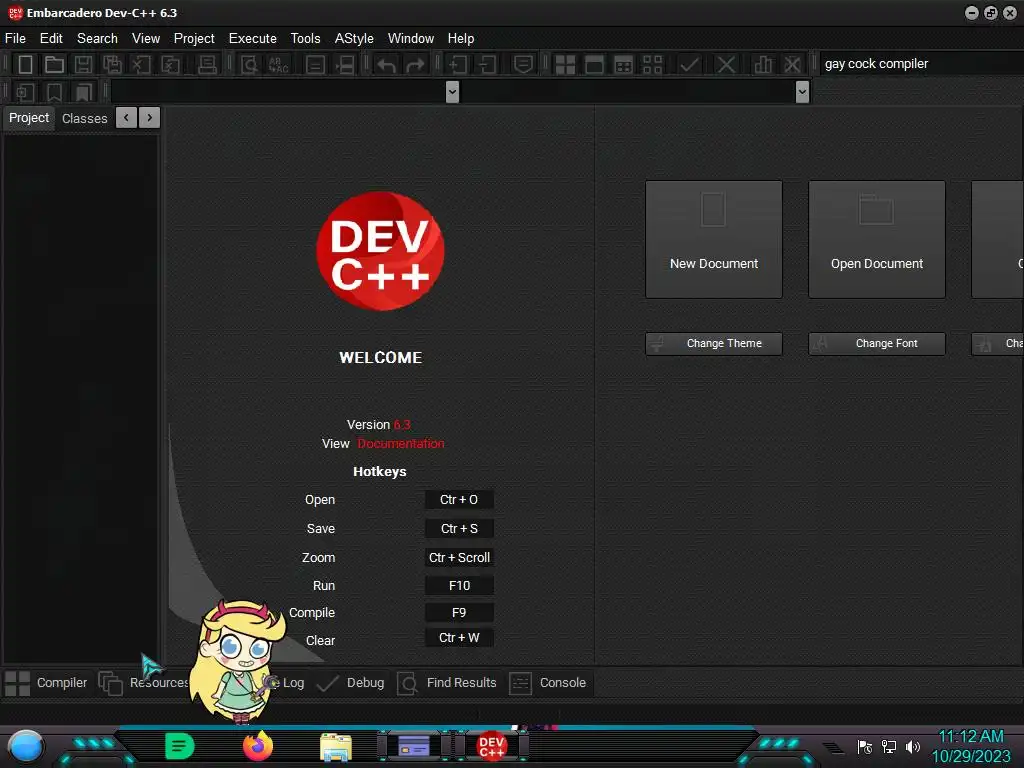Click the Save All toolbar icon
Viewport: 1024px width, 768px height.
(112, 64)
